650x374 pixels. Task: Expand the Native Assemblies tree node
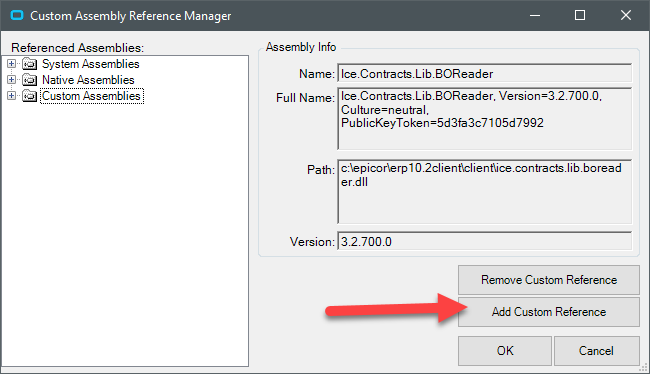coord(12,80)
